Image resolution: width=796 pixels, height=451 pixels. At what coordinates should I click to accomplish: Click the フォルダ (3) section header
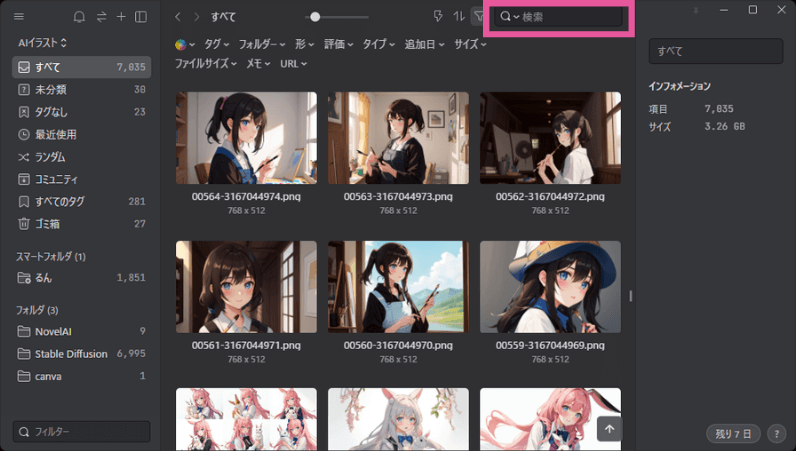[37, 310]
